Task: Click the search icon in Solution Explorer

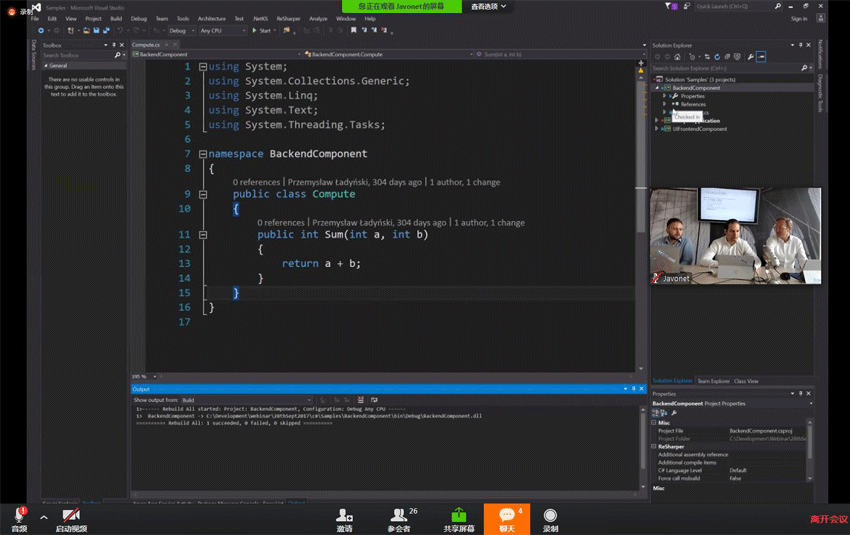Action: coord(804,68)
